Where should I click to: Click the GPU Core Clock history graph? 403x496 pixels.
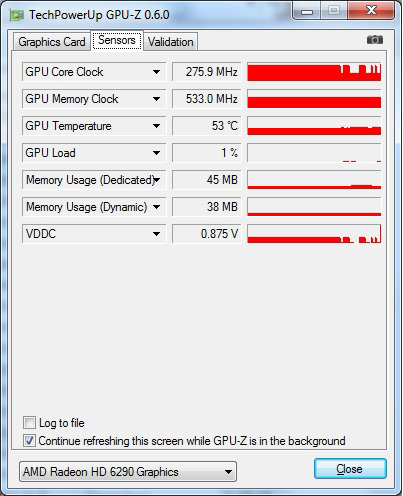click(314, 72)
